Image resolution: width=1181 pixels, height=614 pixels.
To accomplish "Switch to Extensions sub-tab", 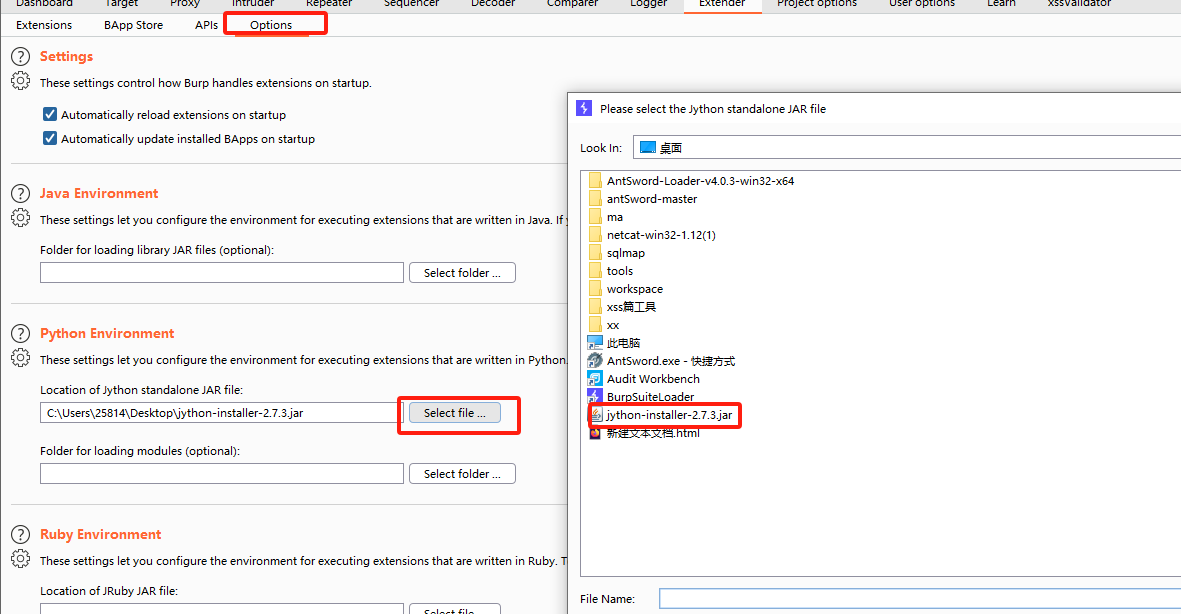I will pyautogui.click(x=44, y=25).
